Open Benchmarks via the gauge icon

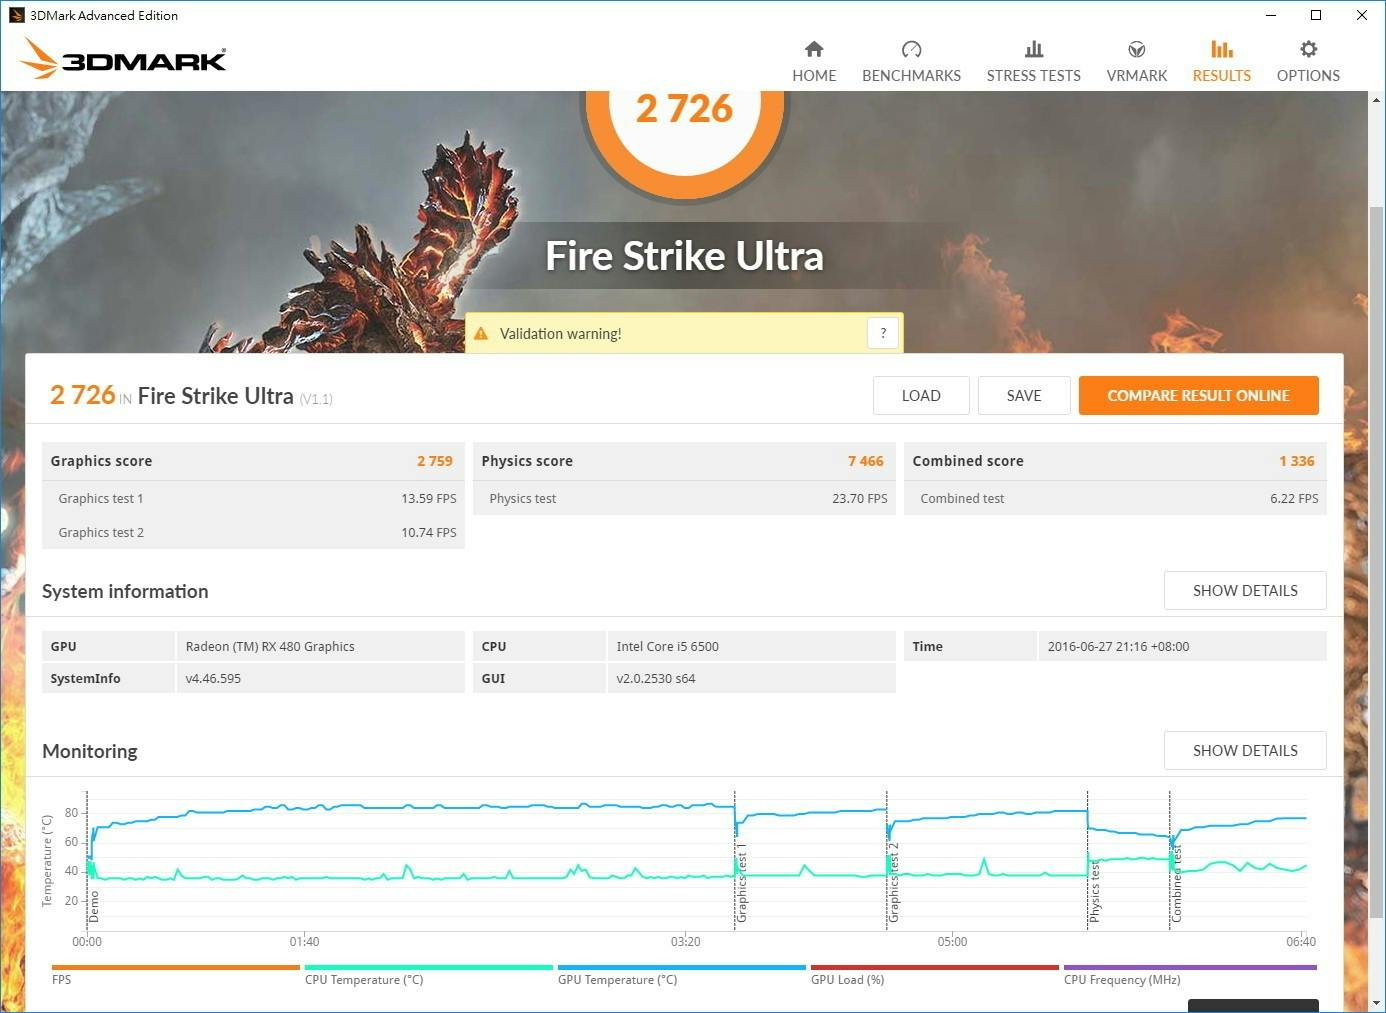pyautogui.click(x=911, y=49)
